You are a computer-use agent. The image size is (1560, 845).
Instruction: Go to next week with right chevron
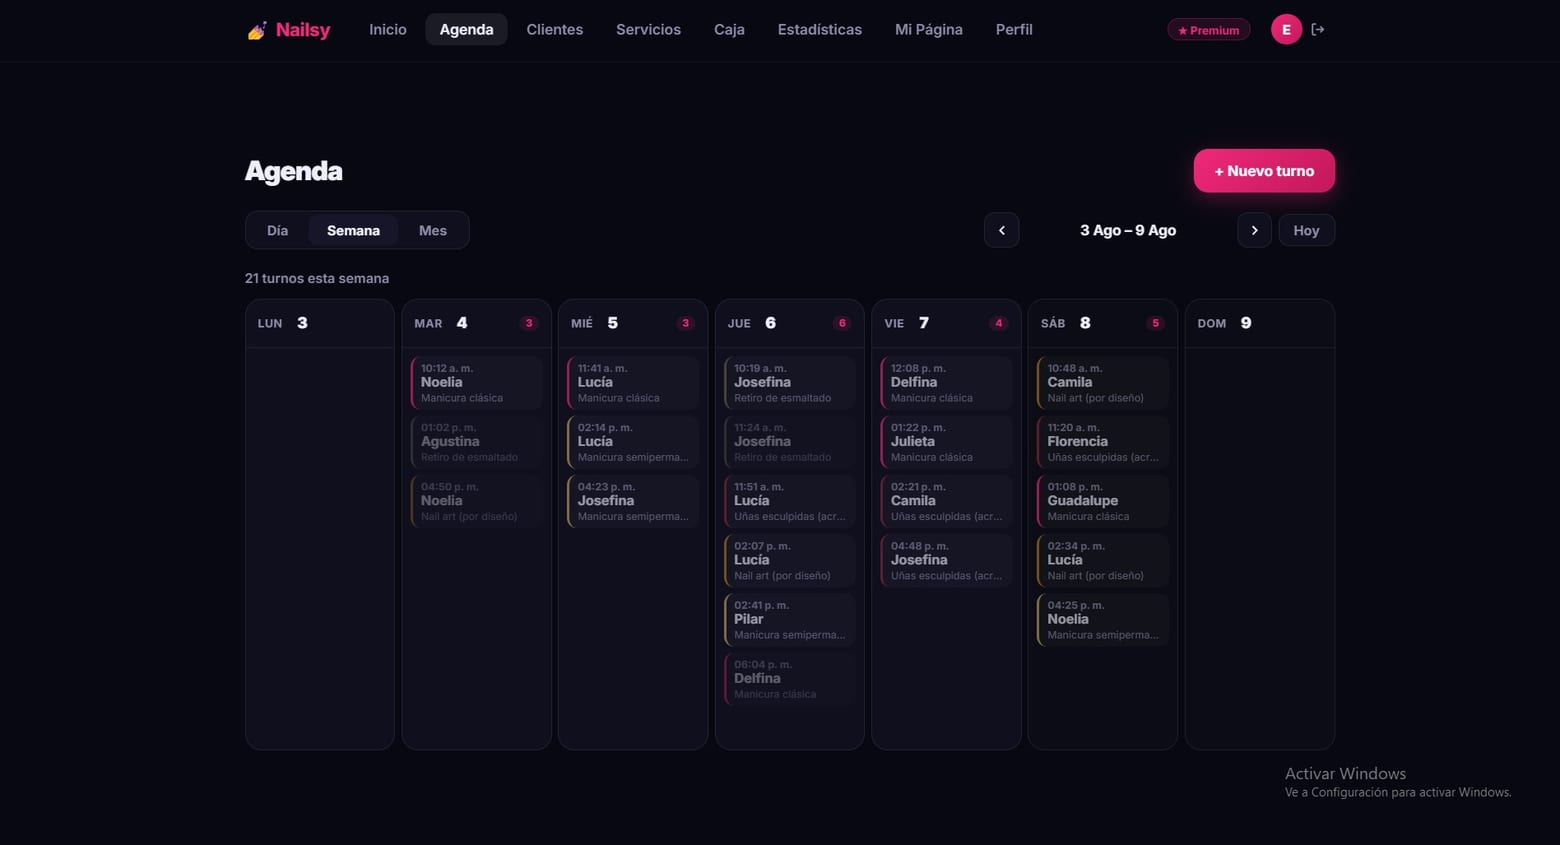pos(1254,230)
